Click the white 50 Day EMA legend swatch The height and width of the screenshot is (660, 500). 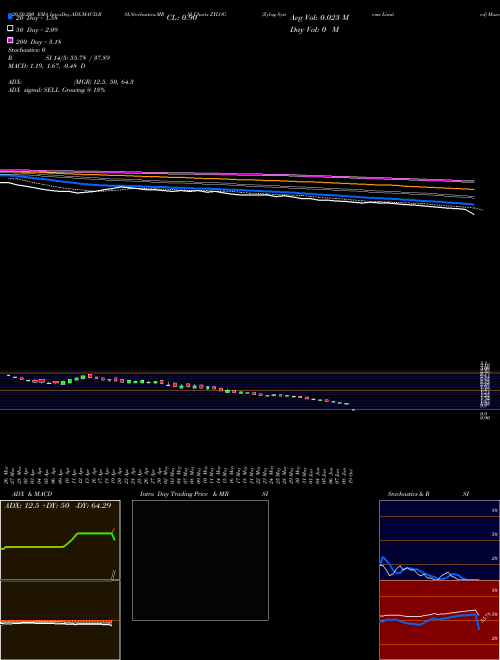point(10,29)
